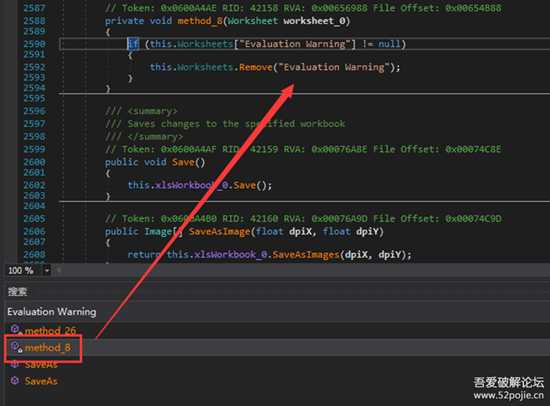The height and width of the screenshot is (406, 550).
Task: Click the method_26 result's method icon
Action: coord(15,330)
